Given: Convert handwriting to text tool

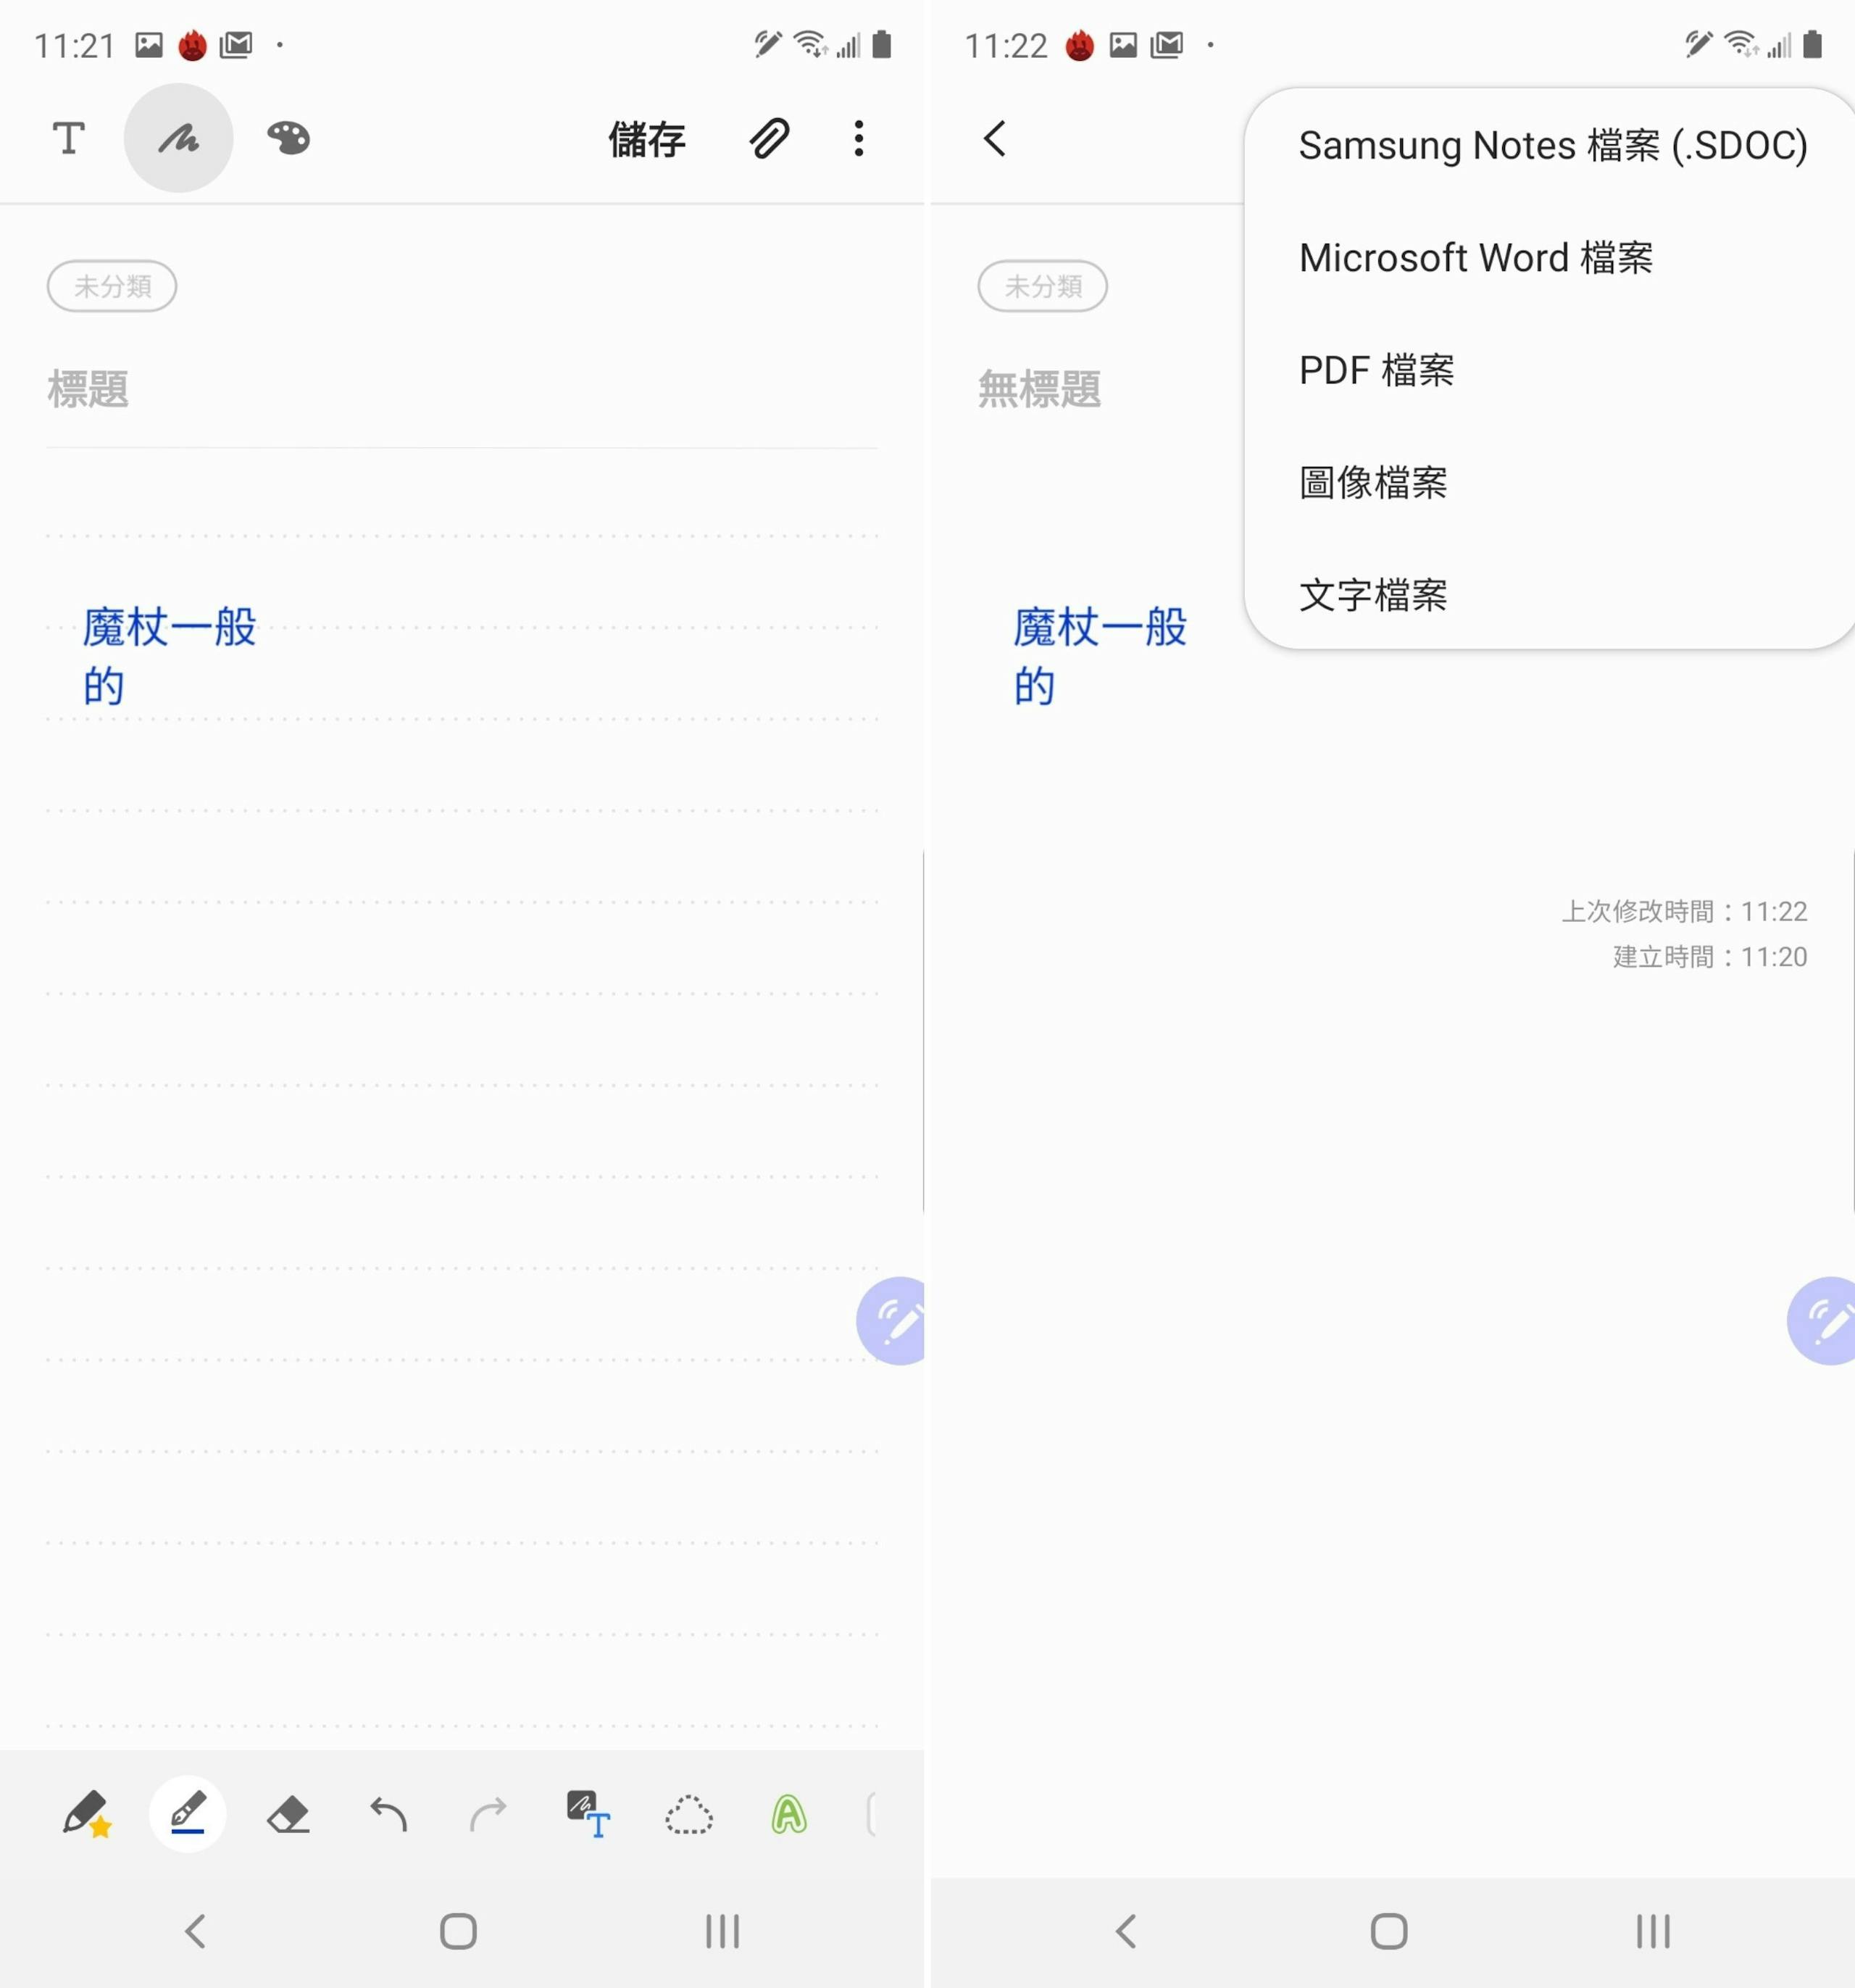Looking at the screenshot, I should [x=588, y=1813].
